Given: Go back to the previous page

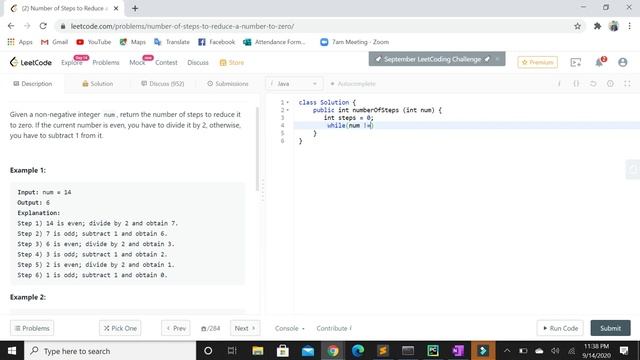Looking at the screenshot, I should click(x=11, y=26).
